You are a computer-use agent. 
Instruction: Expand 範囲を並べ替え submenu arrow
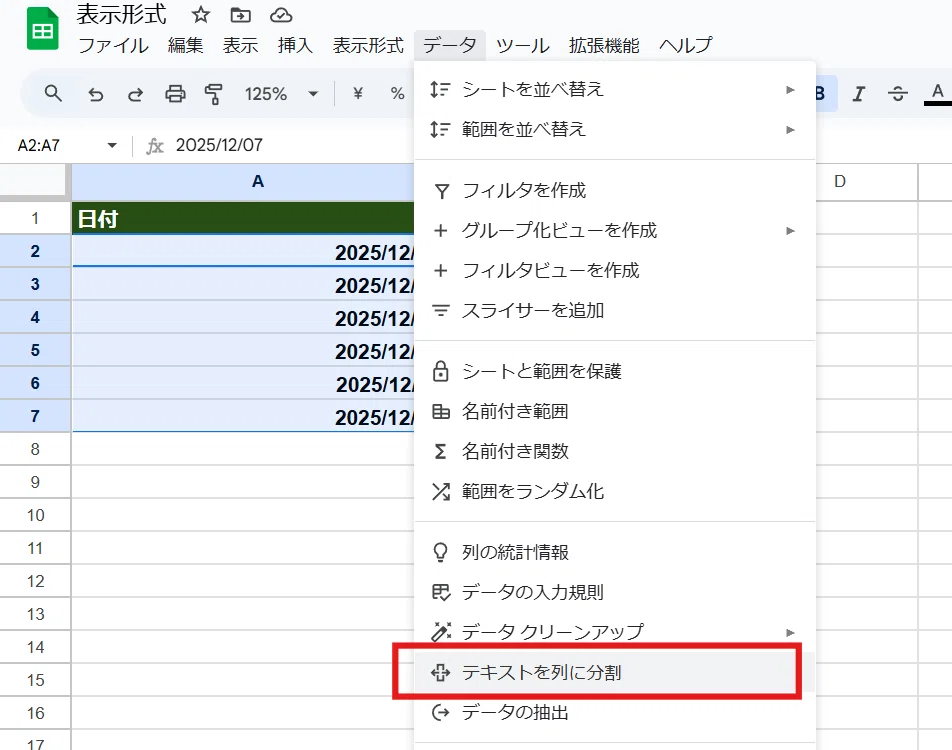(x=790, y=130)
